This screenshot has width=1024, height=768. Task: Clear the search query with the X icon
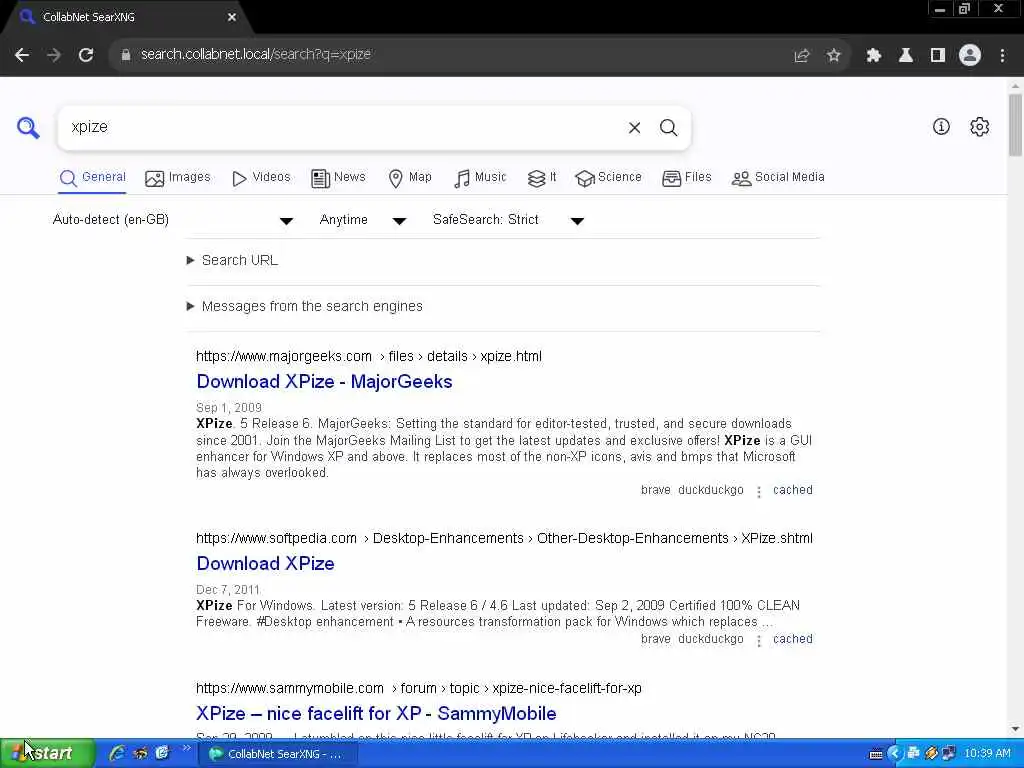[x=634, y=128]
